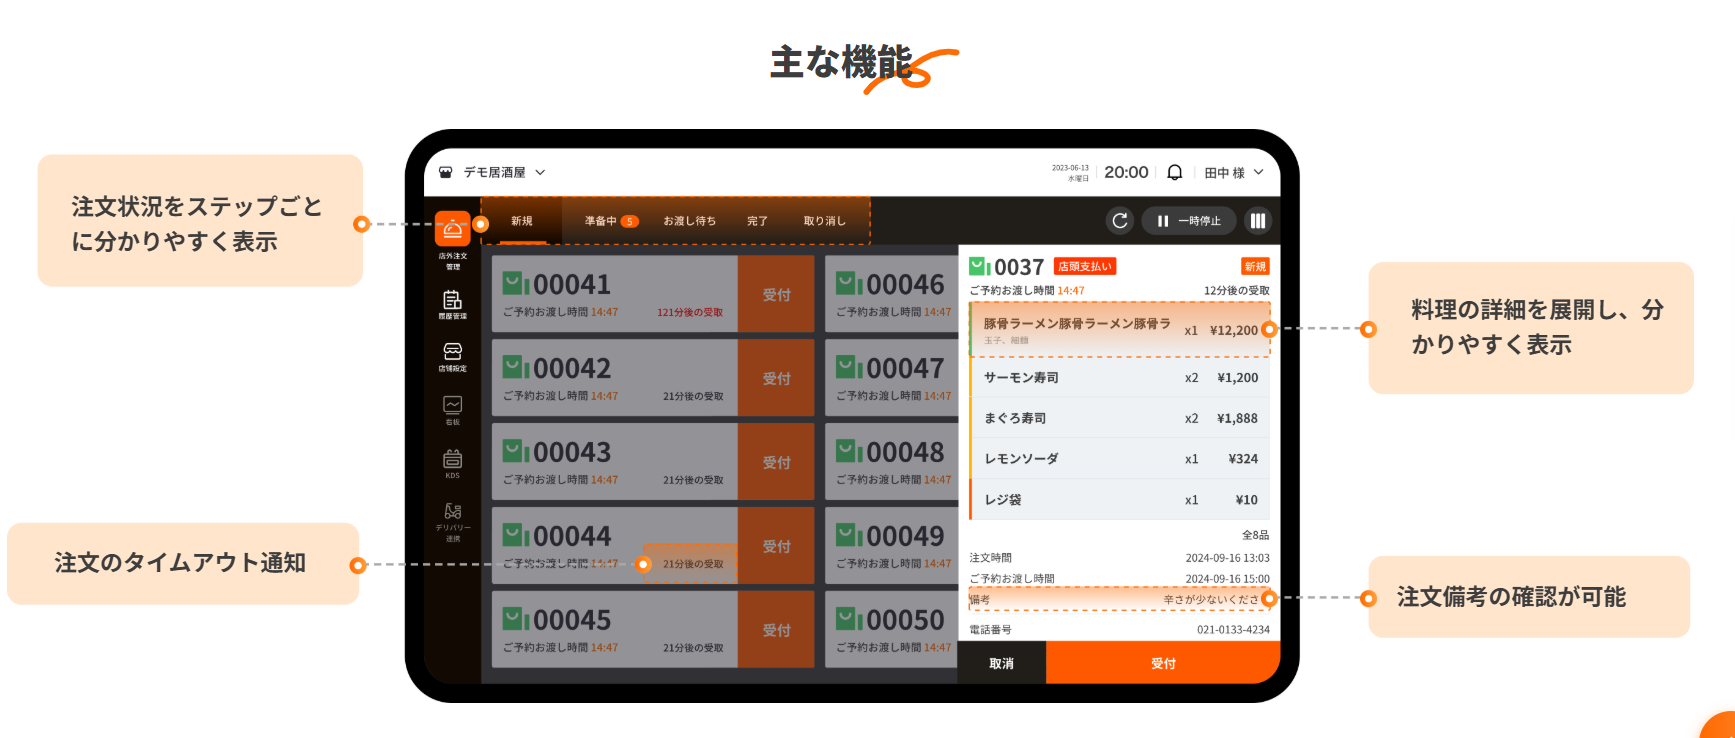
Task: Open the 店外注文管理 bell icon in sidebar
Action: pyautogui.click(x=453, y=229)
